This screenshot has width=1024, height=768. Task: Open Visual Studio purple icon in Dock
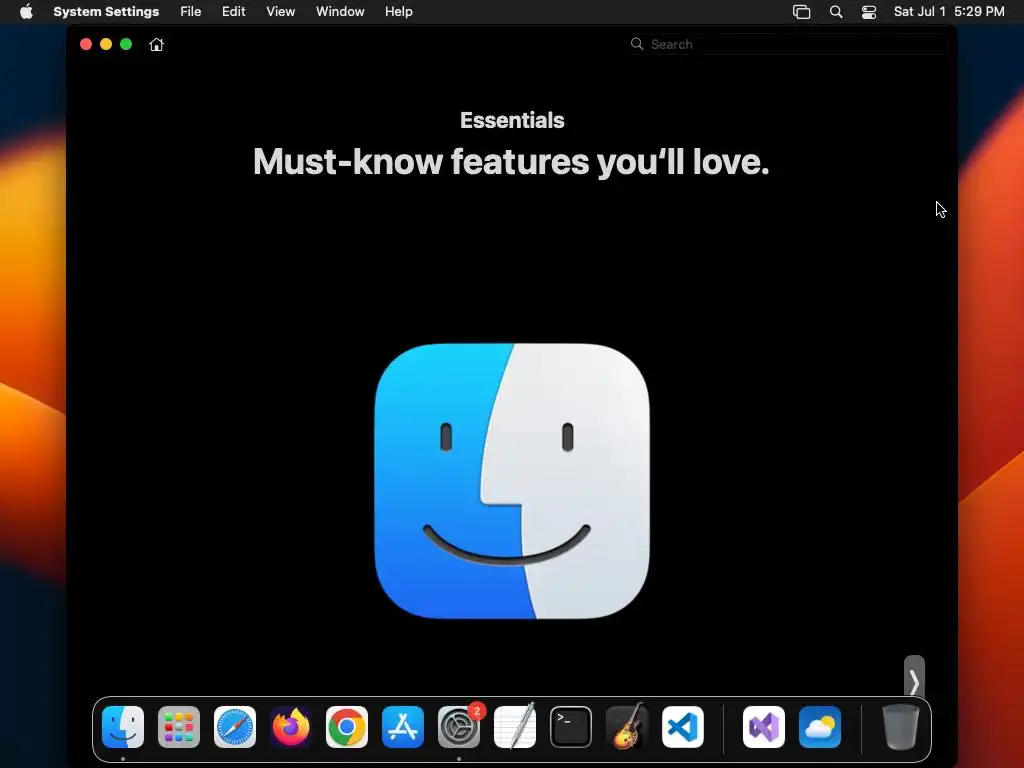point(764,727)
